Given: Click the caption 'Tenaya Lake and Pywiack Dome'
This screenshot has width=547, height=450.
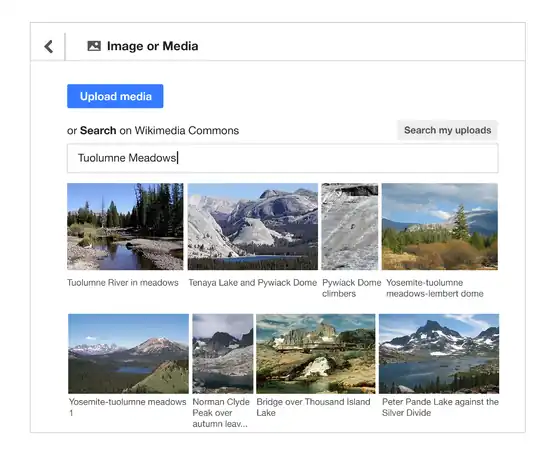Looking at the screenshot, I should [x=253, y=283].
